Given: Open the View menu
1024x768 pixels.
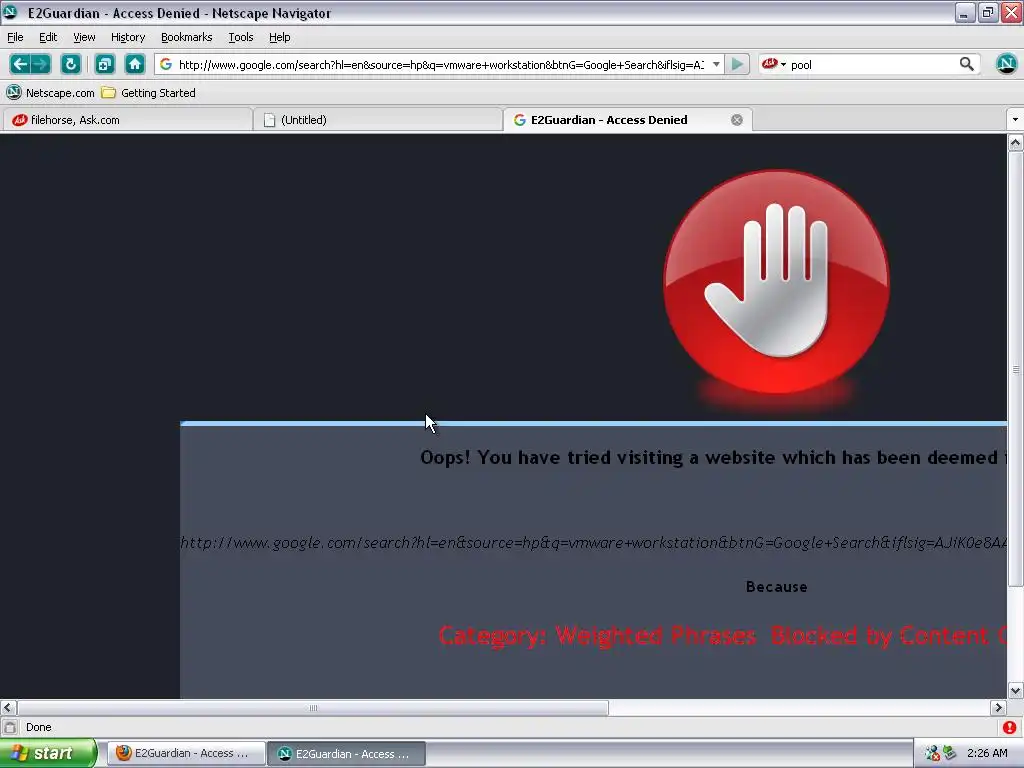Looking at the screenshot, I should [x=84, y=37].
